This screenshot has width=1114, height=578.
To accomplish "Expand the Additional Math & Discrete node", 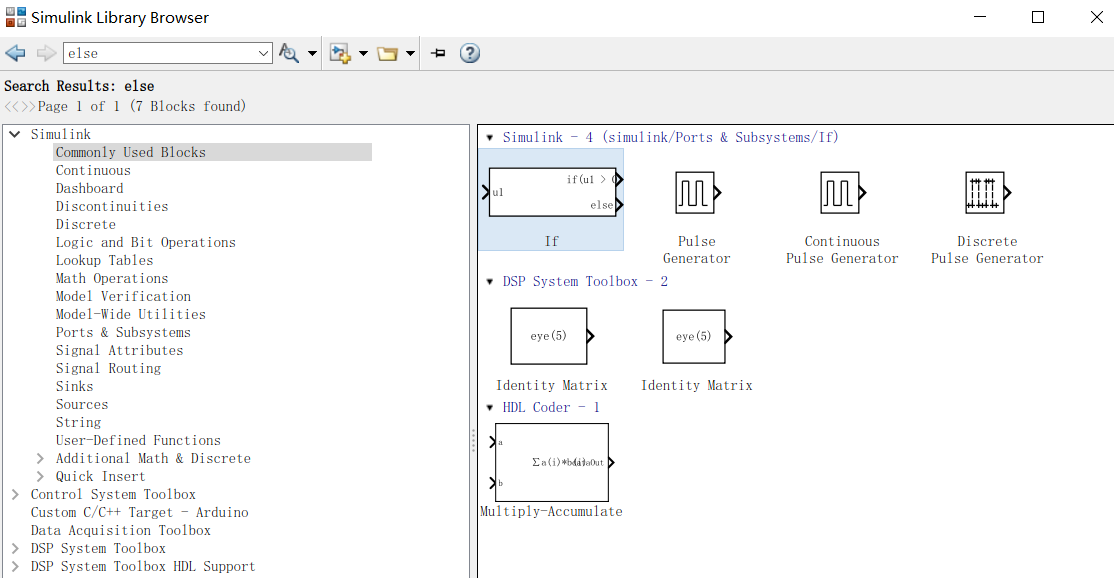I will pos(40,458).
